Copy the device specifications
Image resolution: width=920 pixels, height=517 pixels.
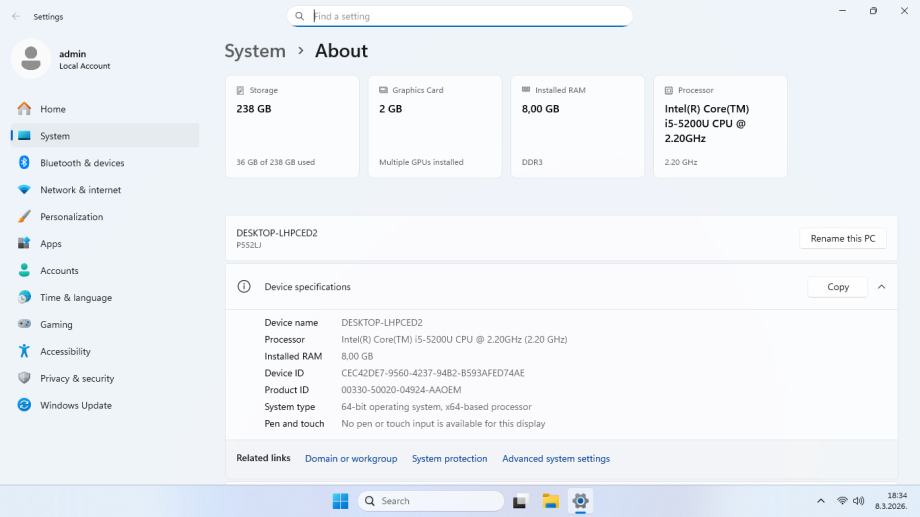(838, 287)
